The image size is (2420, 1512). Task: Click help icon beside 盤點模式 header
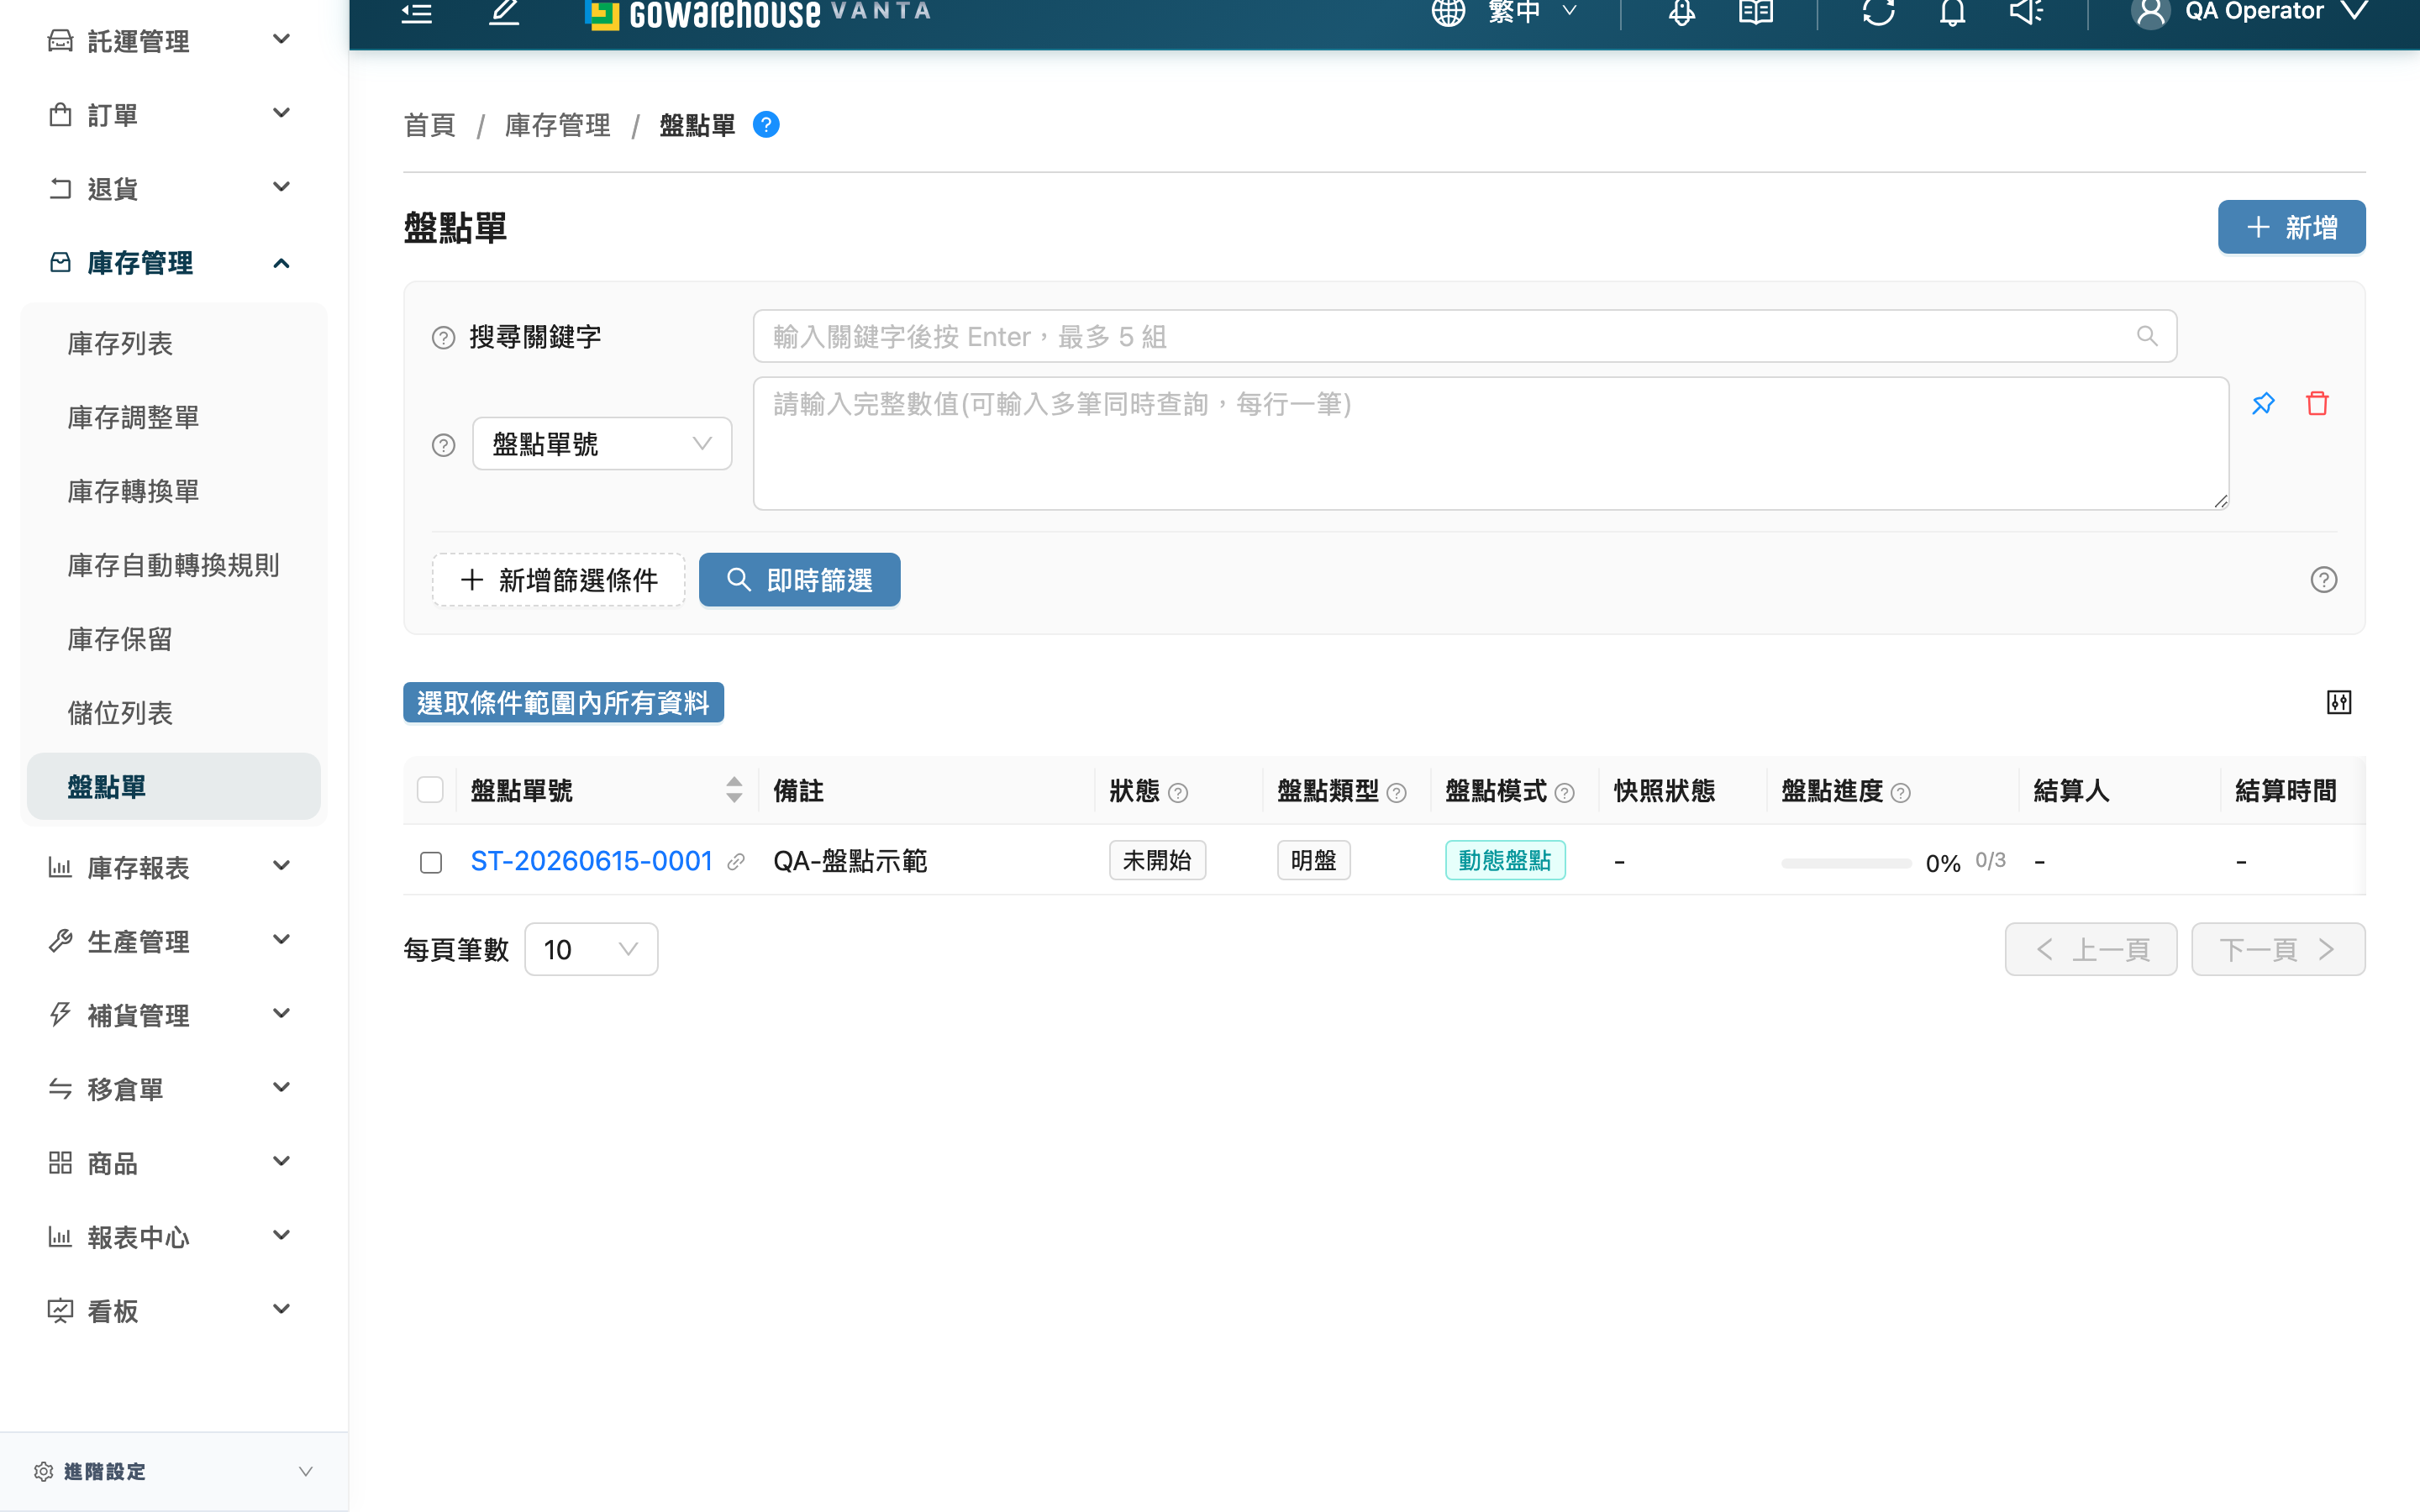click(x=1565, y=793)
